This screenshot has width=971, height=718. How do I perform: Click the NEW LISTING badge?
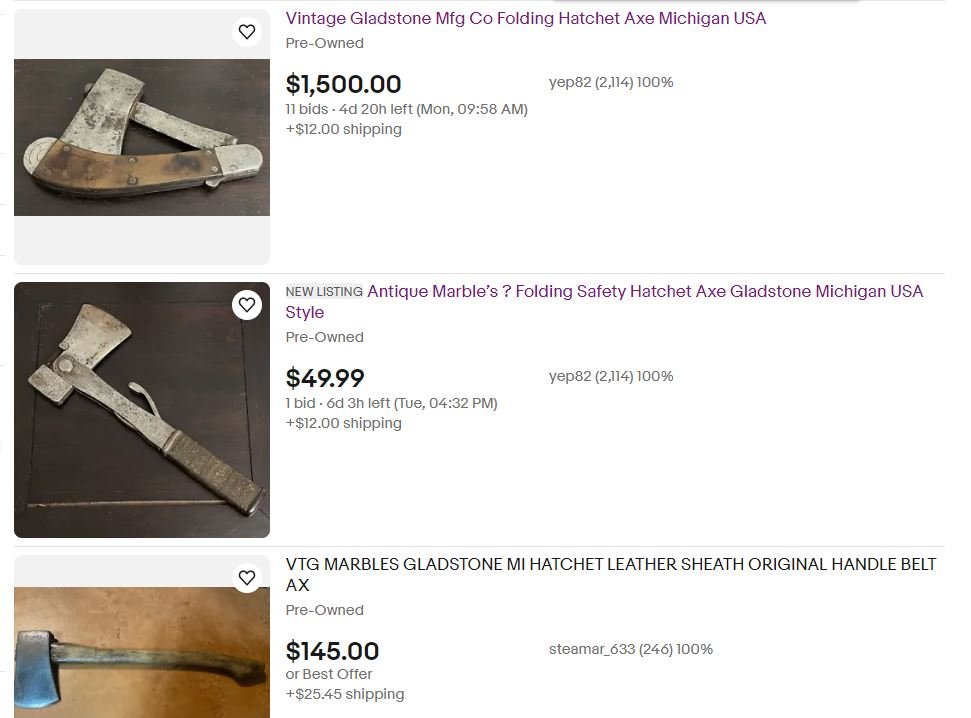pyautogui.click(x=324, y=292)
